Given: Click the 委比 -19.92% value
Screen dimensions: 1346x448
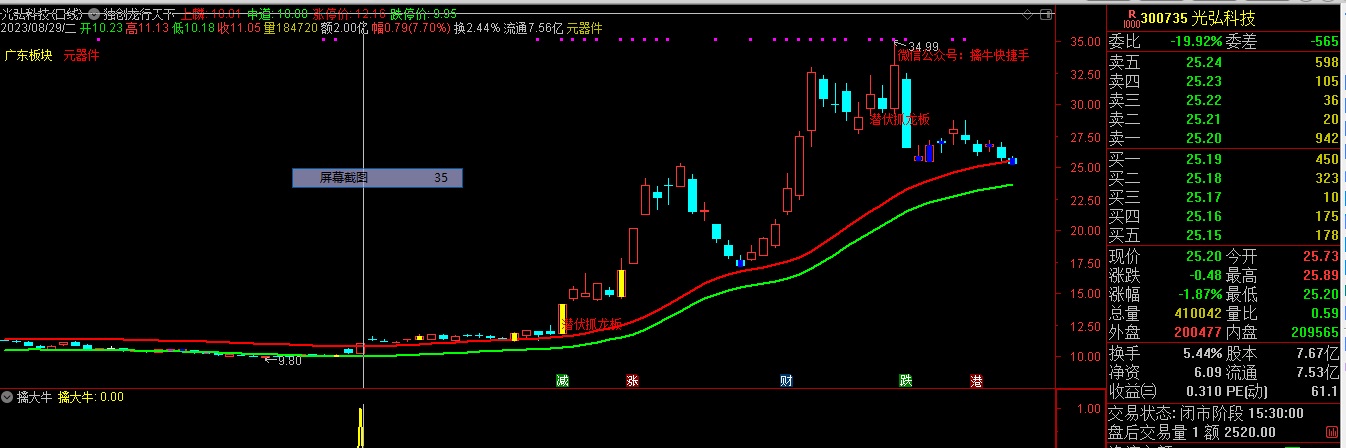Looking at the screenshot, I should pyautogui.click(x=1195, y=42).
